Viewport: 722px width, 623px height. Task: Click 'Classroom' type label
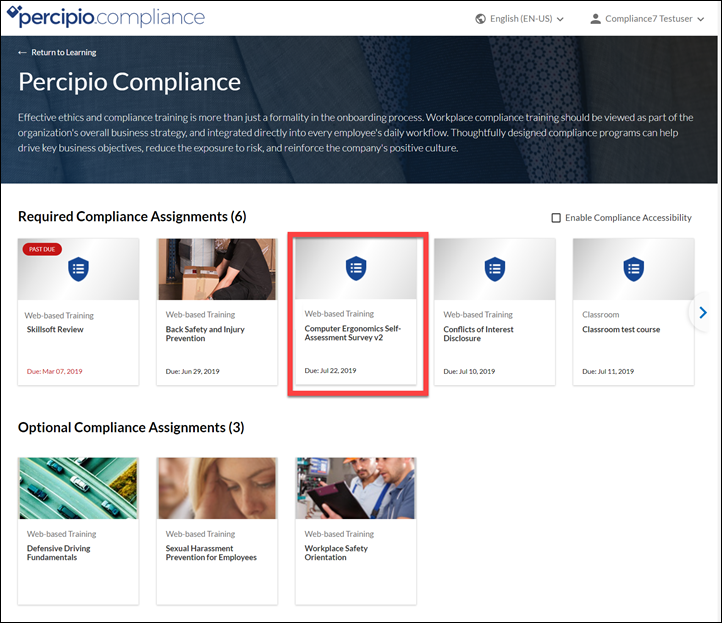coord(600,314)
